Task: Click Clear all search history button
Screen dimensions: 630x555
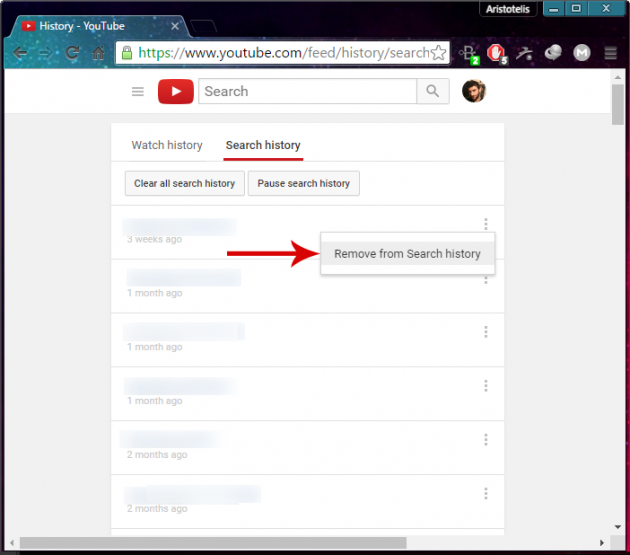Action: coord(185,184)
